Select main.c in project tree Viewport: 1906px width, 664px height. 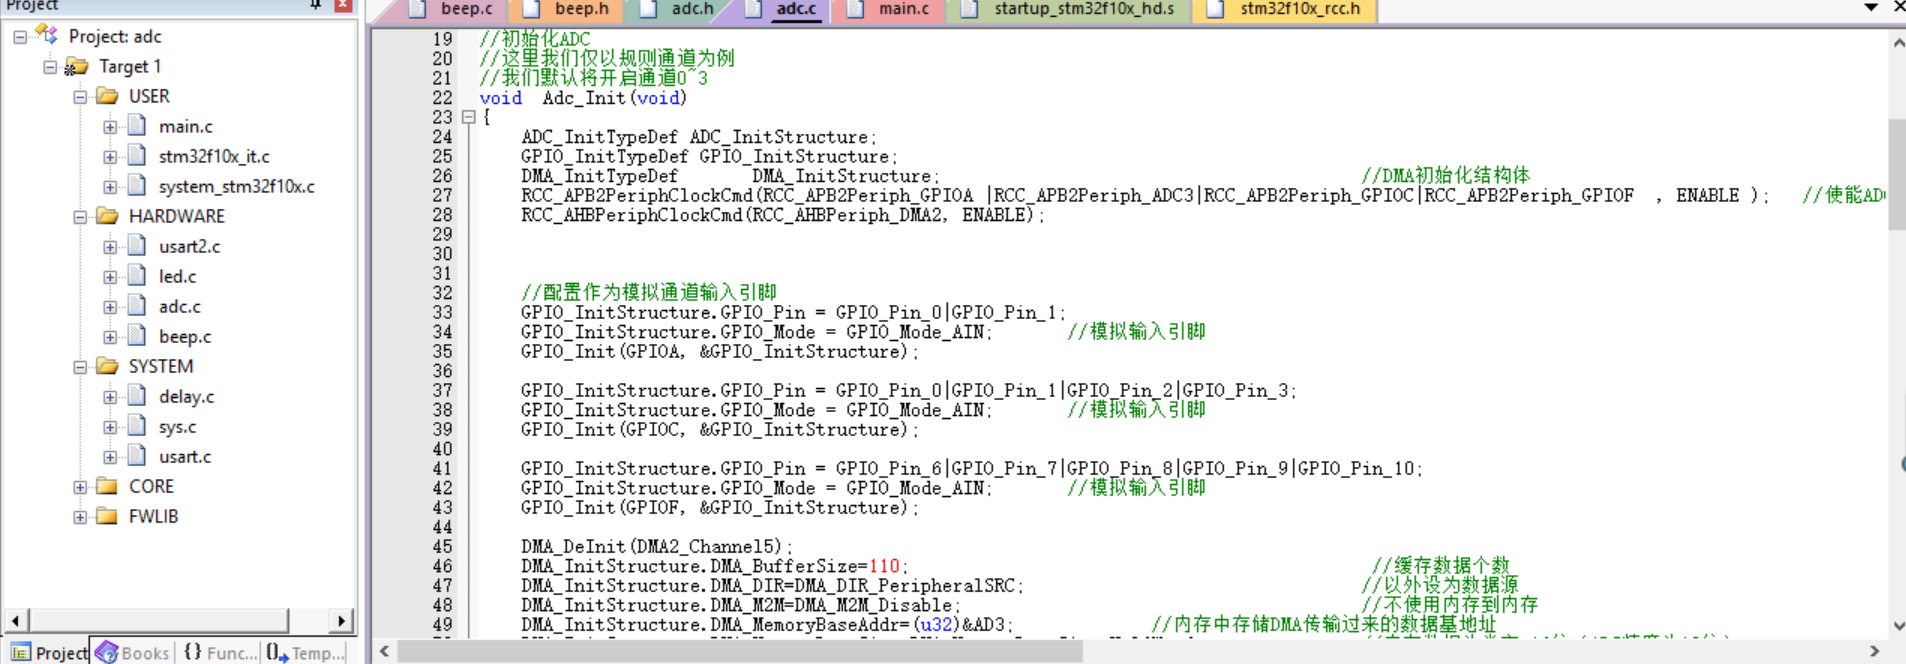186,126
